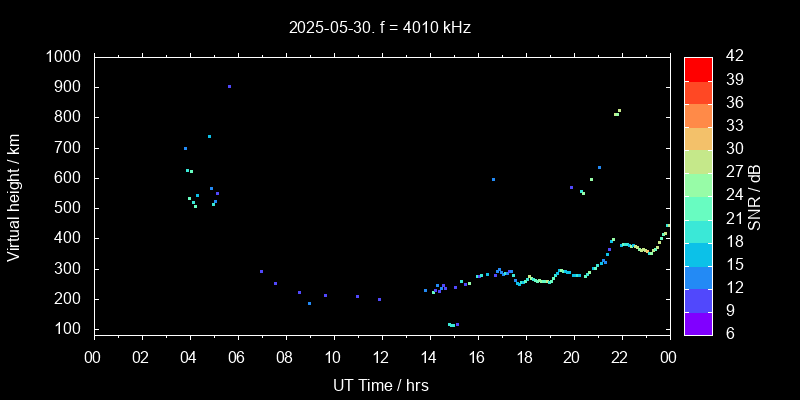Image resolution: width=800 pixels, height=400 pixels.
Task: Click the 'SNR / dB' colorbar label
Action: tap(755, 195)
